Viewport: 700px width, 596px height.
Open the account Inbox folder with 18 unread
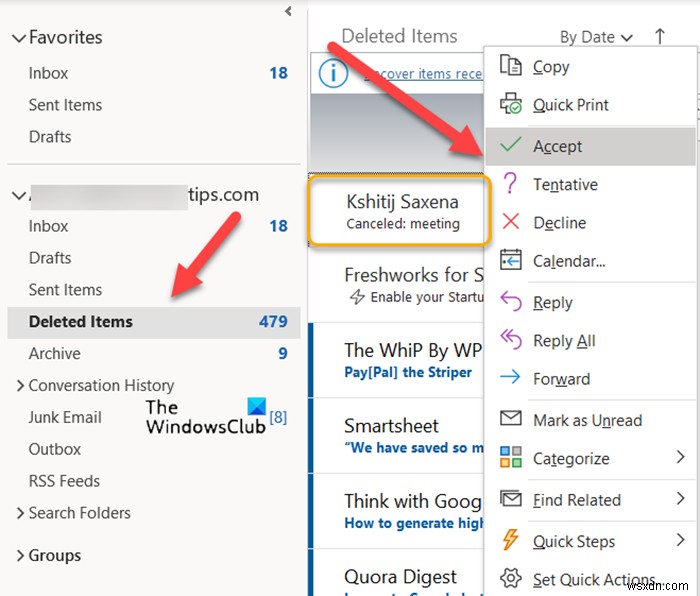click(154, 226)
